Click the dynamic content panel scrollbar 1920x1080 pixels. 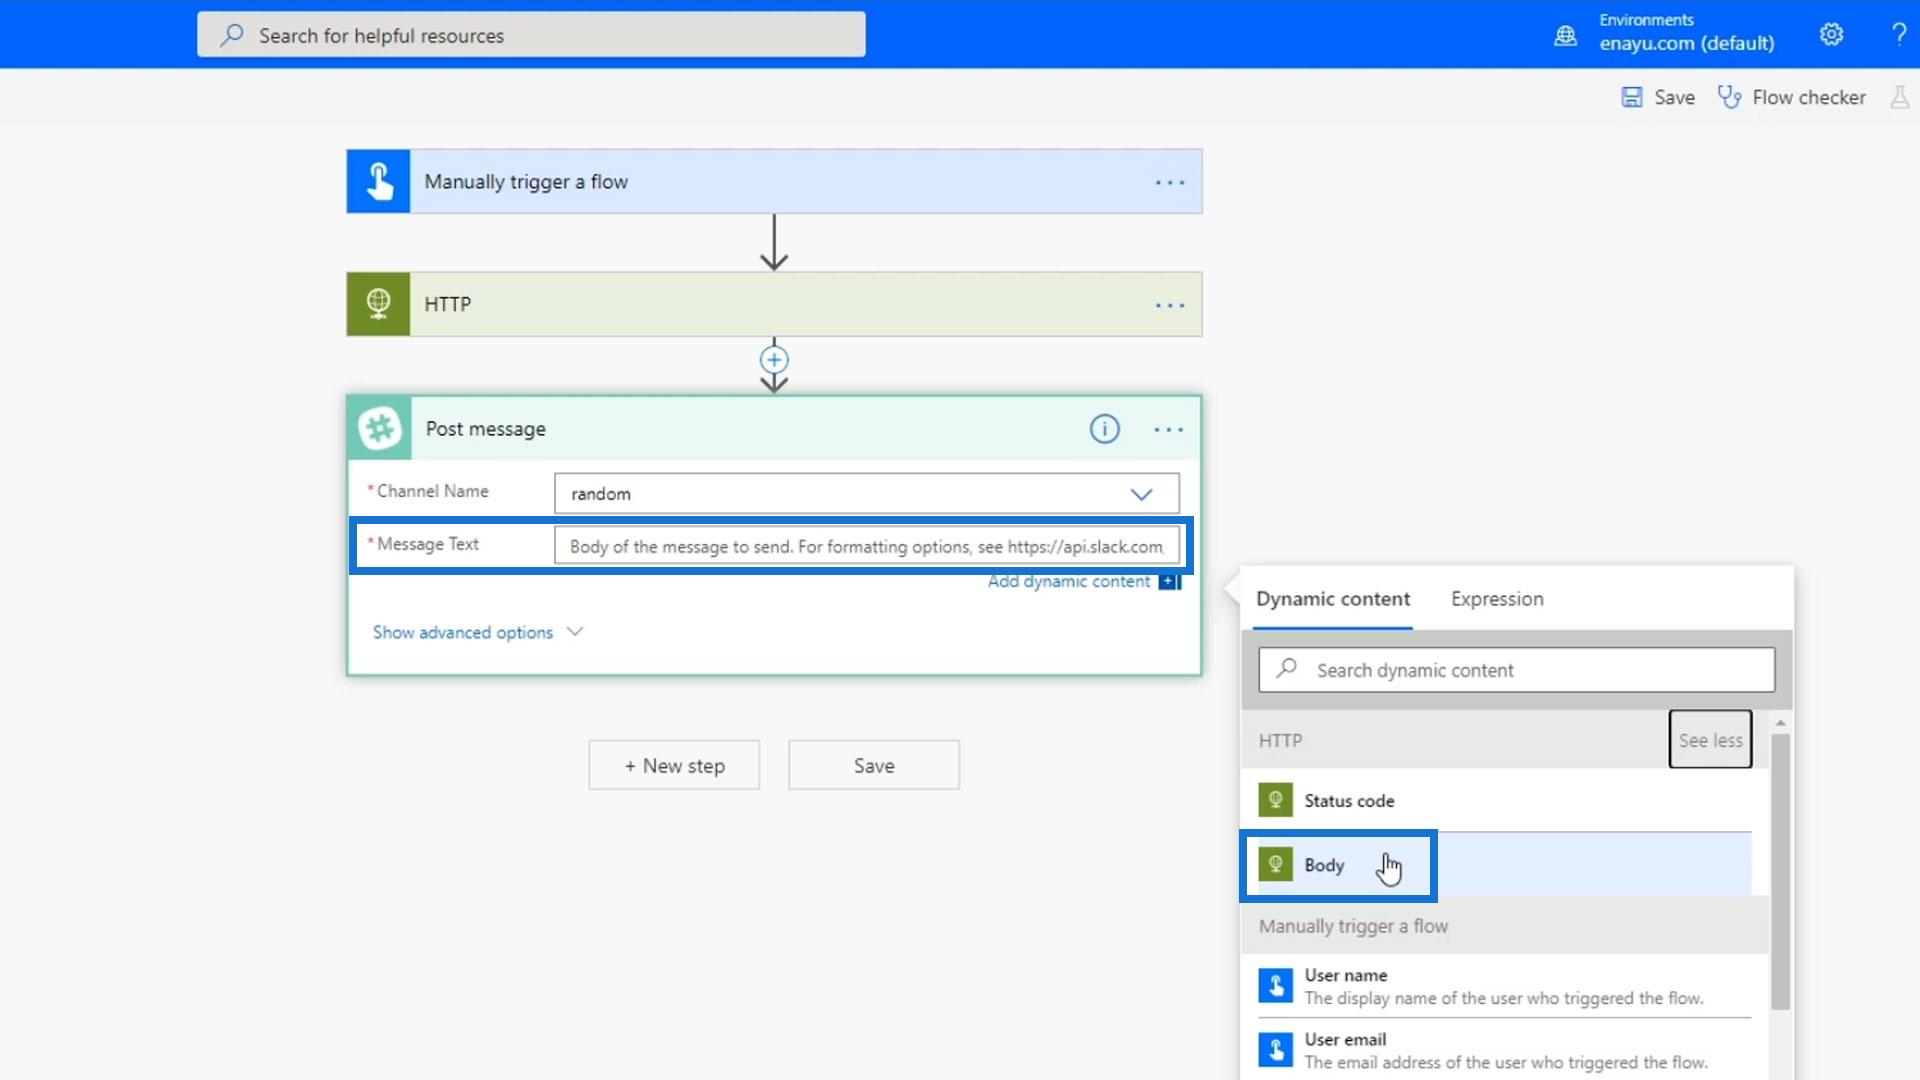pyautogui.click(x=1780, y=870)
